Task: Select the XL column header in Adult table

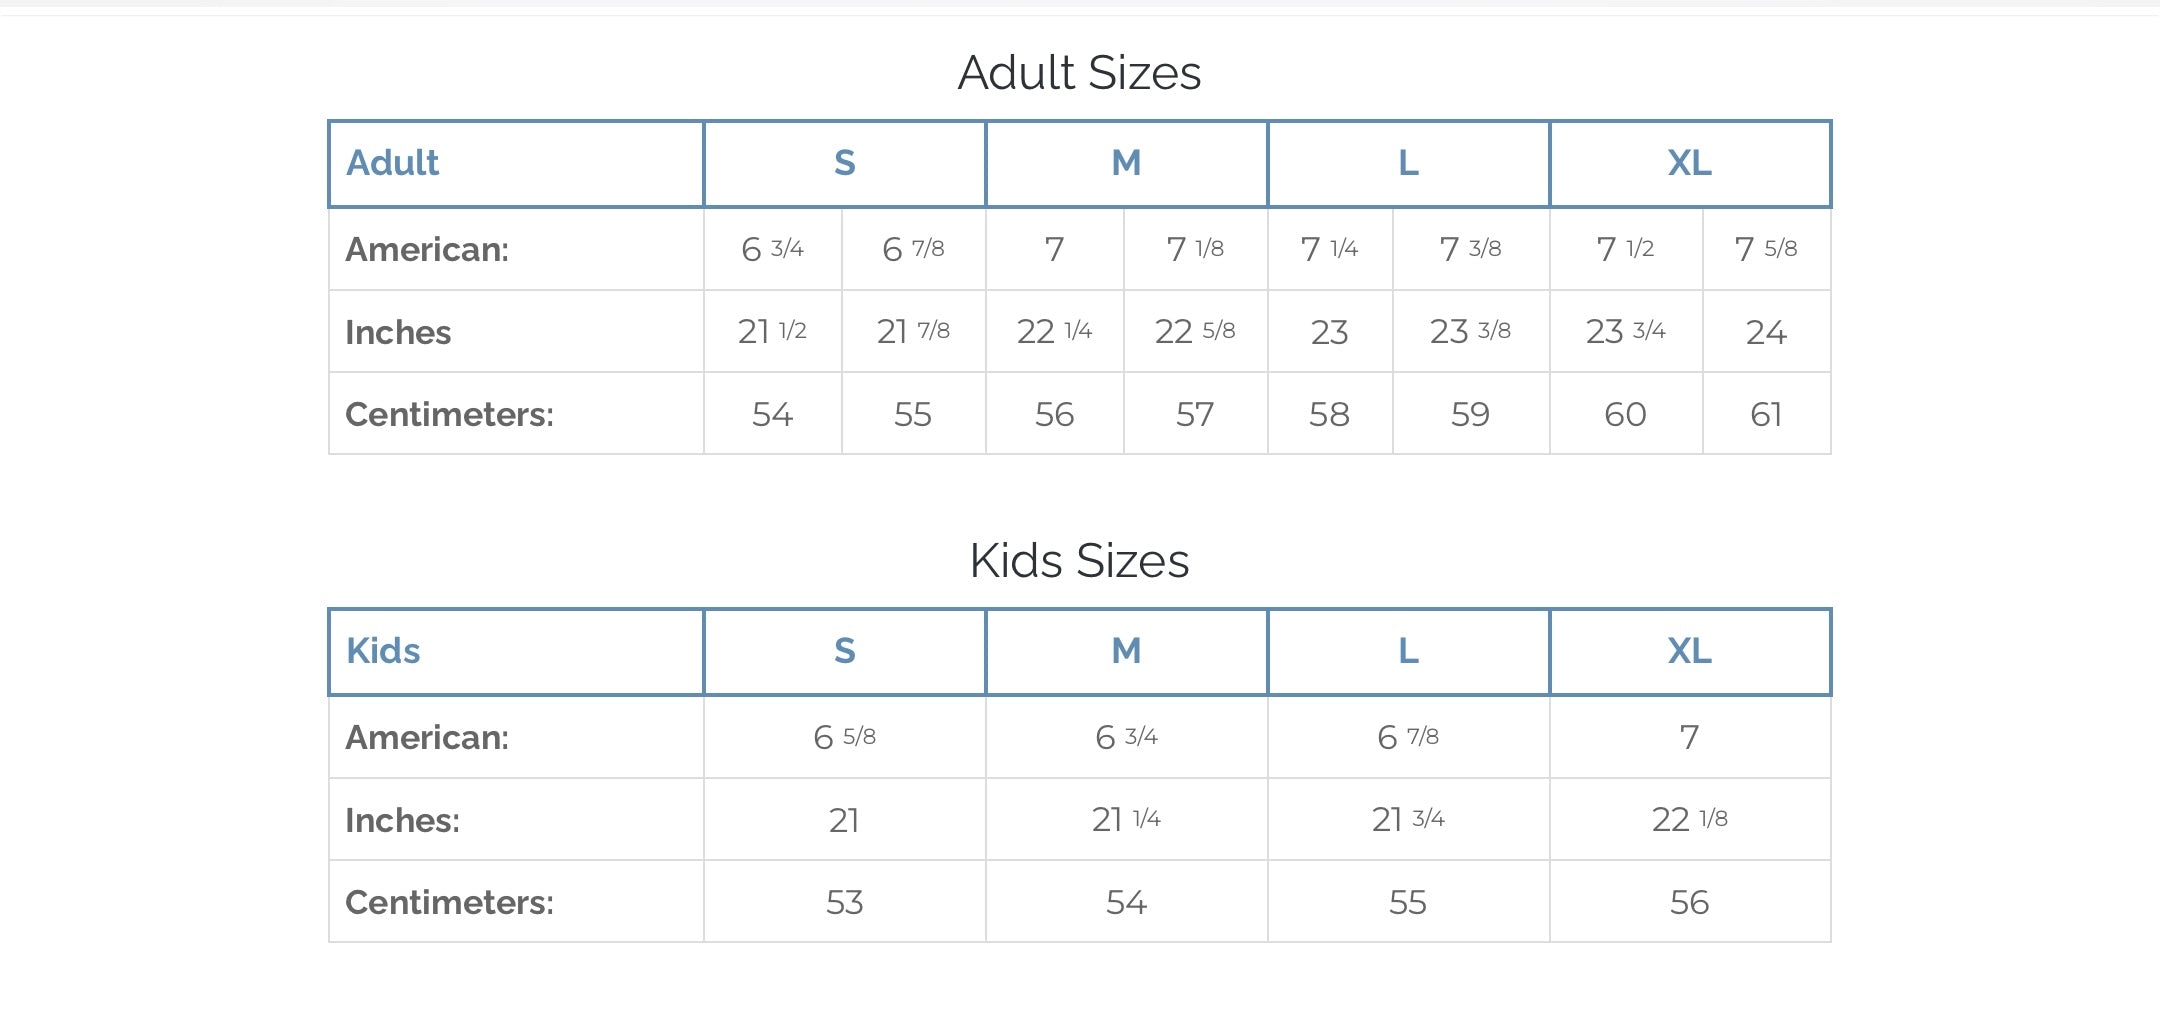Action: (x=1689, y=163)
